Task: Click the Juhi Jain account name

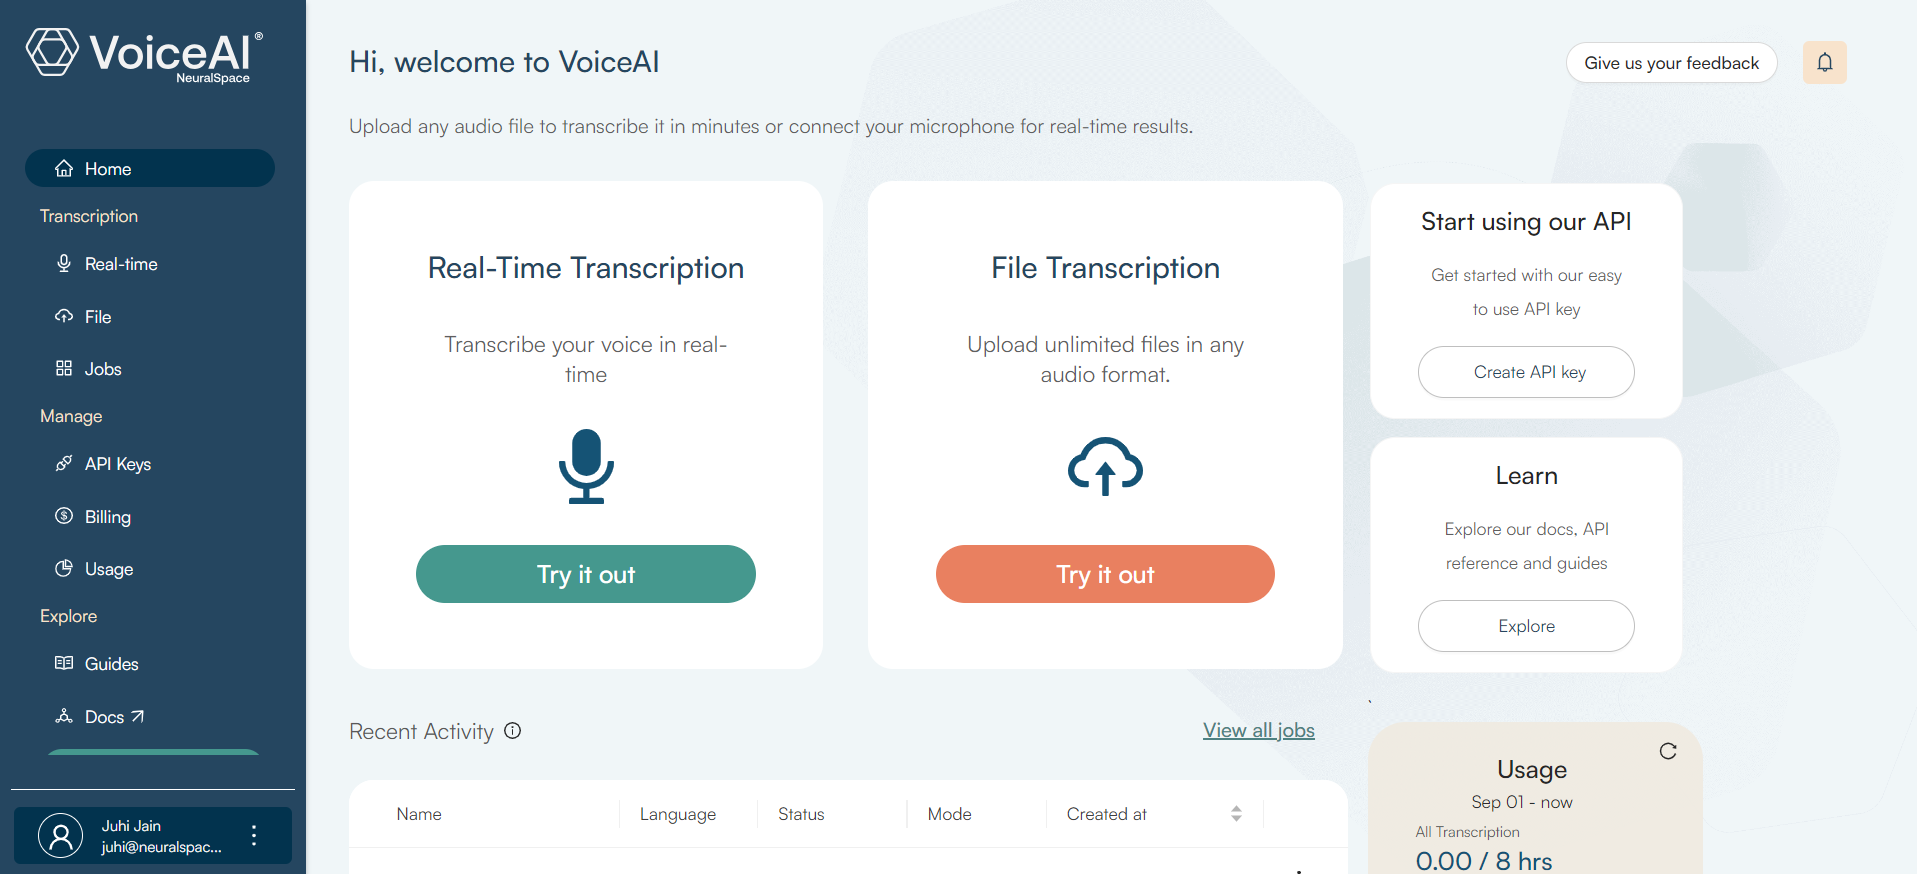Action: 131,826
